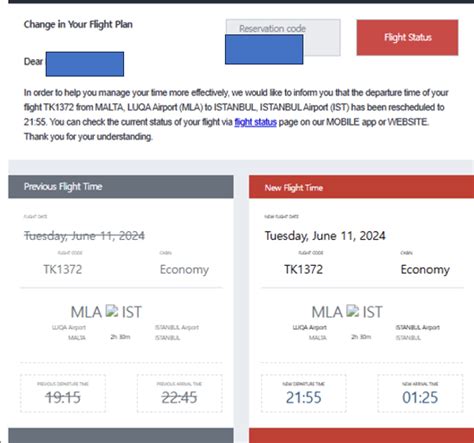Screen dimensions: 474x443
Task: Click the struck-through previous departure time 19:15
Action: [63, 397]
